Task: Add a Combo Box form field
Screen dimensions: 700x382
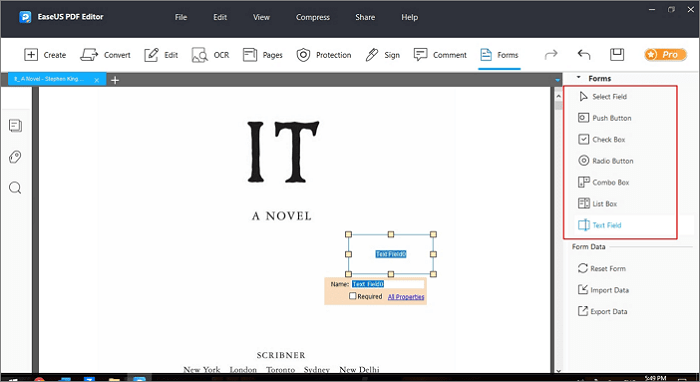Action: 604,182
